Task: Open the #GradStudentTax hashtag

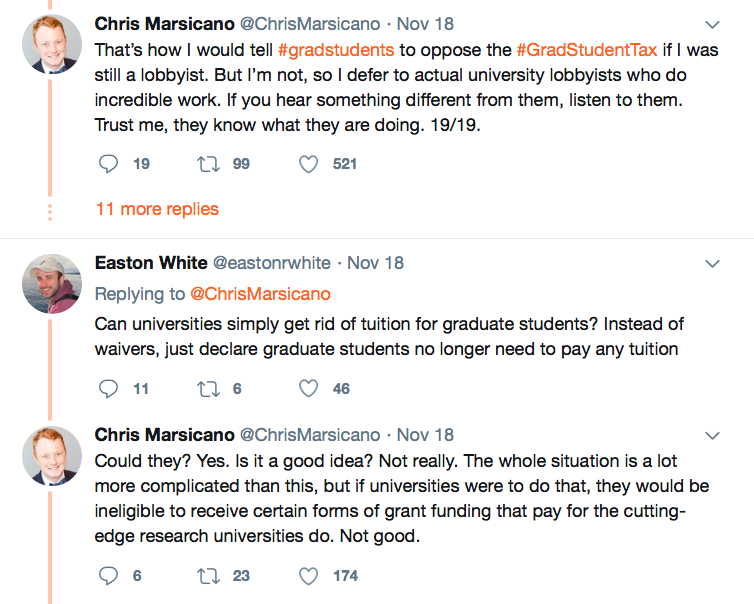Action: click(x=587, y=48)
